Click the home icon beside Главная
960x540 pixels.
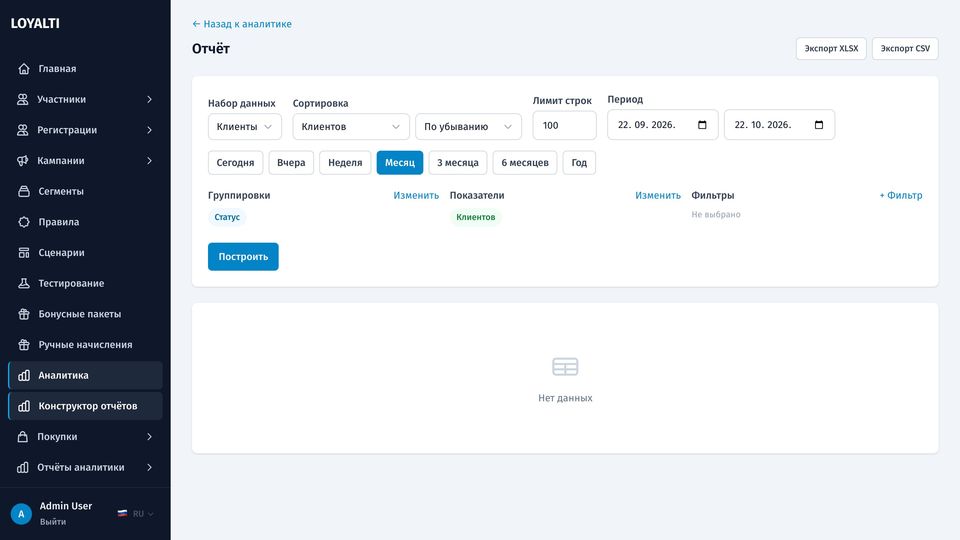click(24, 69)
